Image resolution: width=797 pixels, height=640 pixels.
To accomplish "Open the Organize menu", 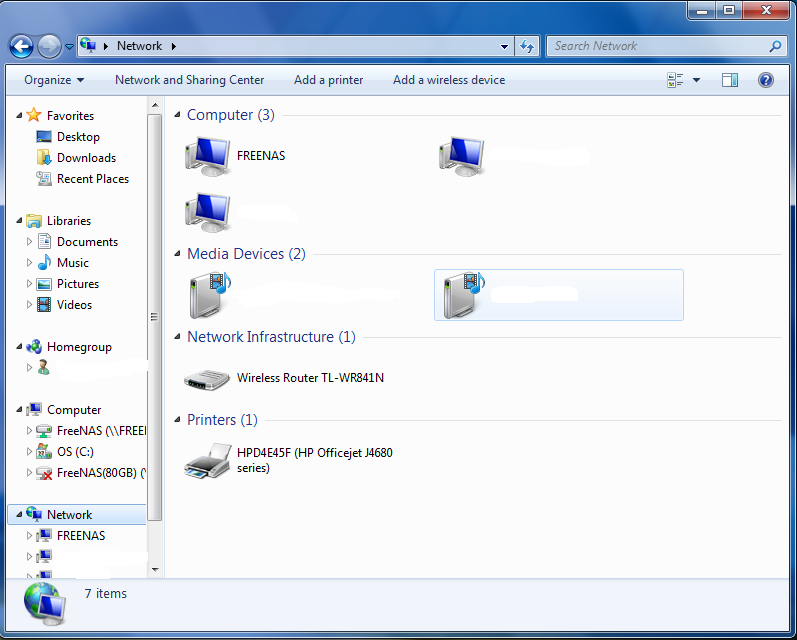I will (54, 80).
